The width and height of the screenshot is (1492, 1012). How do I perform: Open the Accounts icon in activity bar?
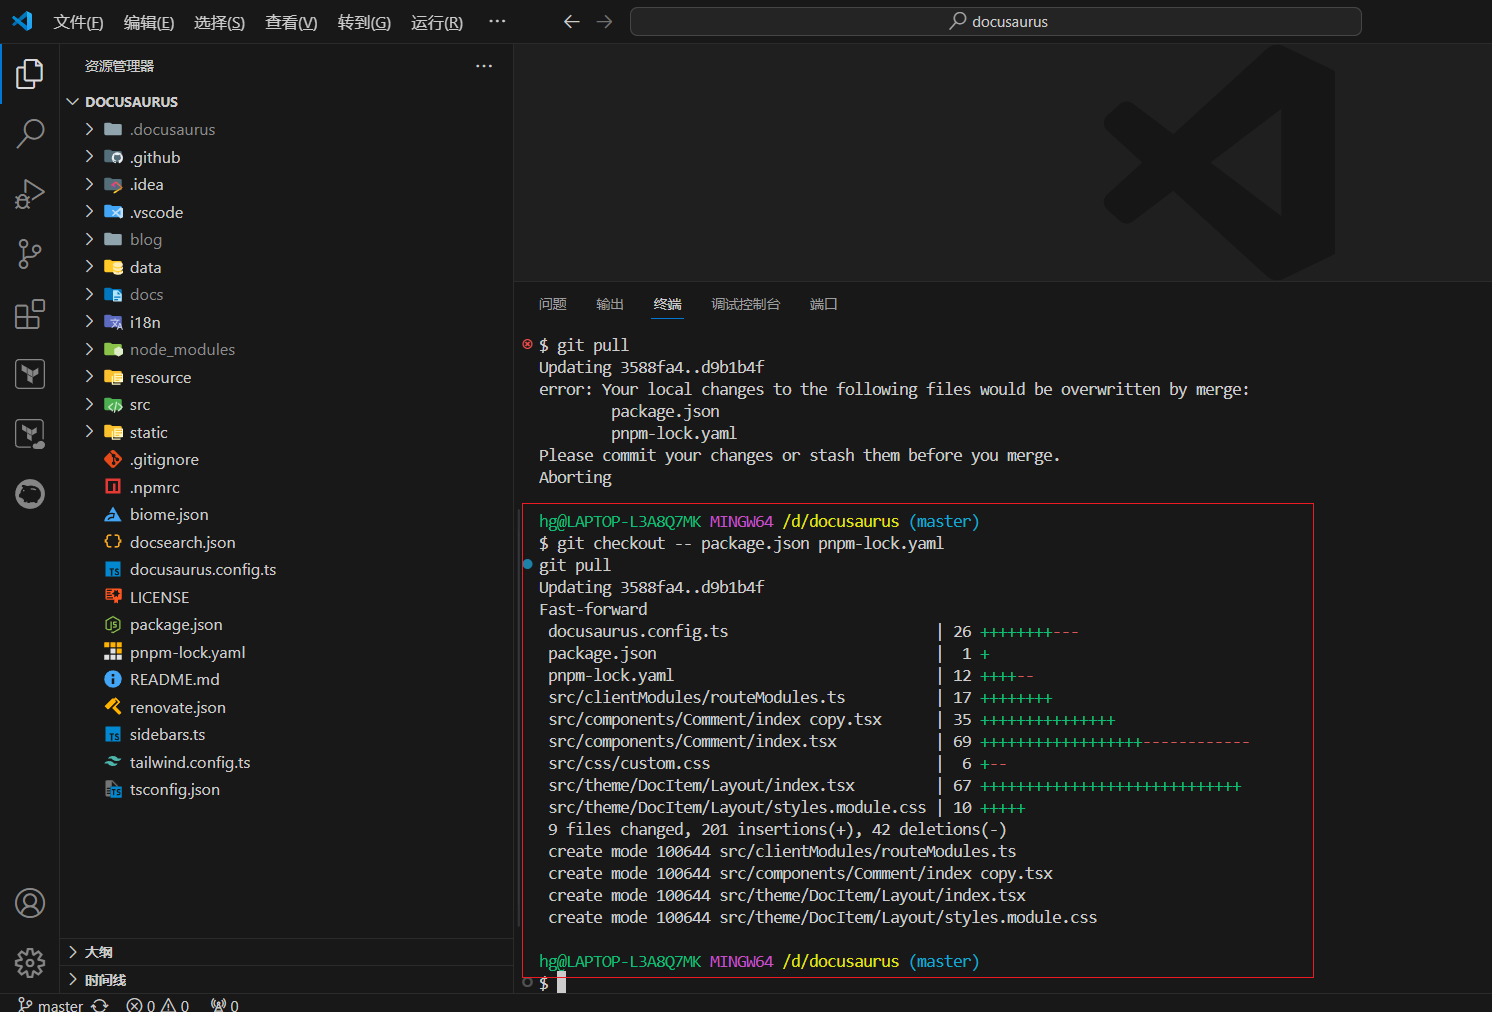[30, 903]
